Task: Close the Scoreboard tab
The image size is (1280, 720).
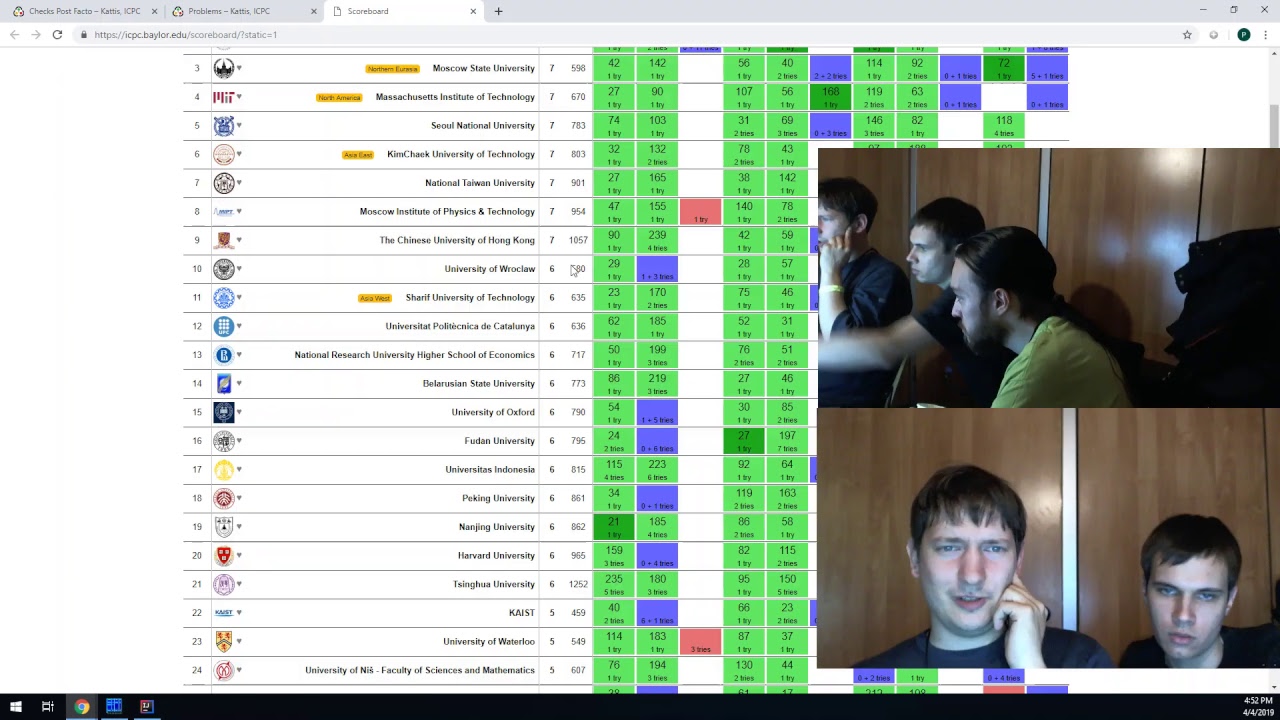Action: pyautogui.click(x=473, y=11)
